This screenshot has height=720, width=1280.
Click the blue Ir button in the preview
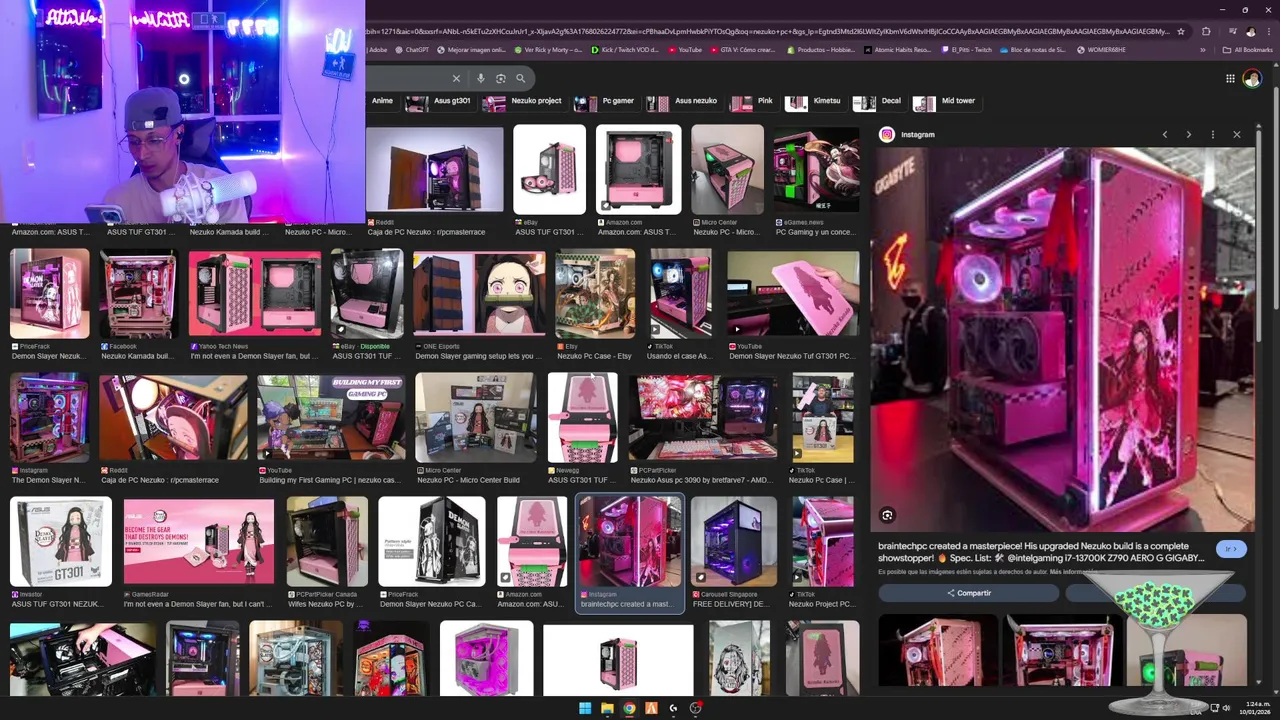click(x=1231, y=549)
